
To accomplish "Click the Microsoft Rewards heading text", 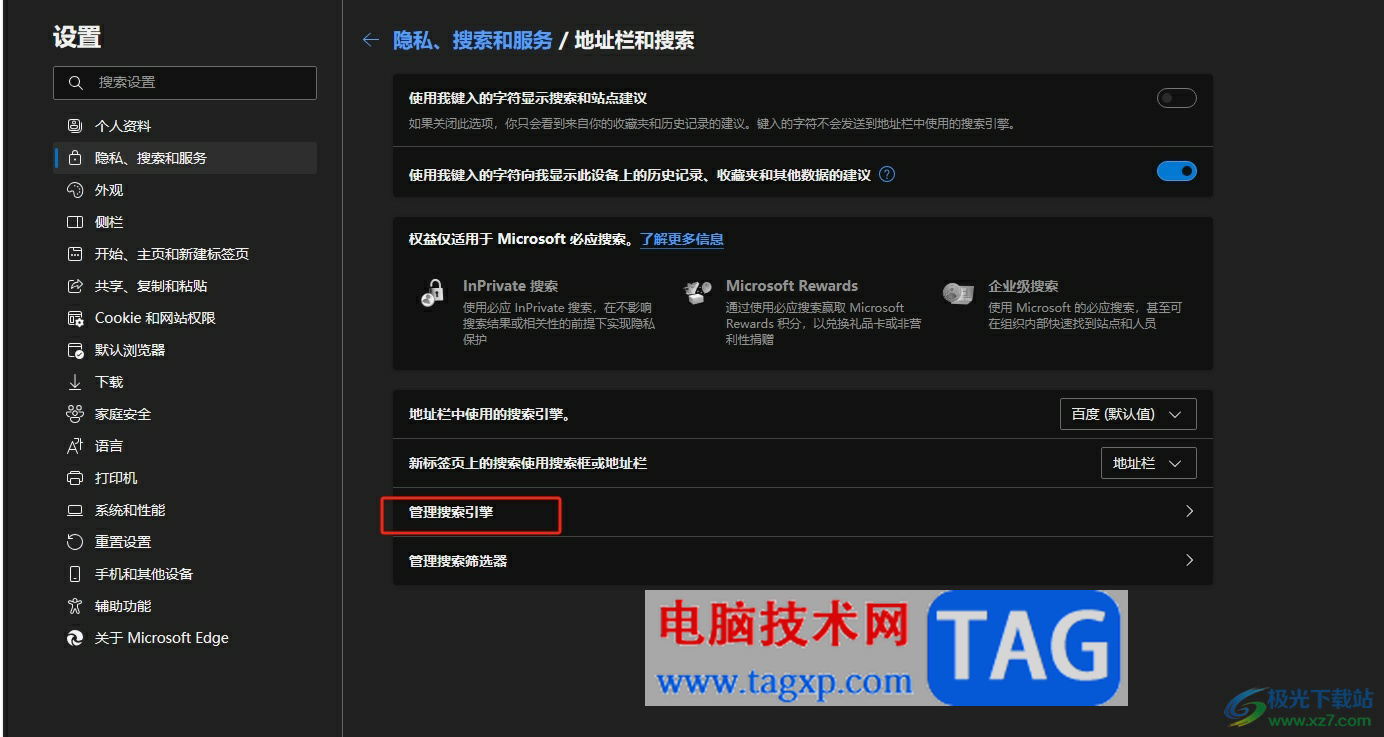I will tap(792, 286).
